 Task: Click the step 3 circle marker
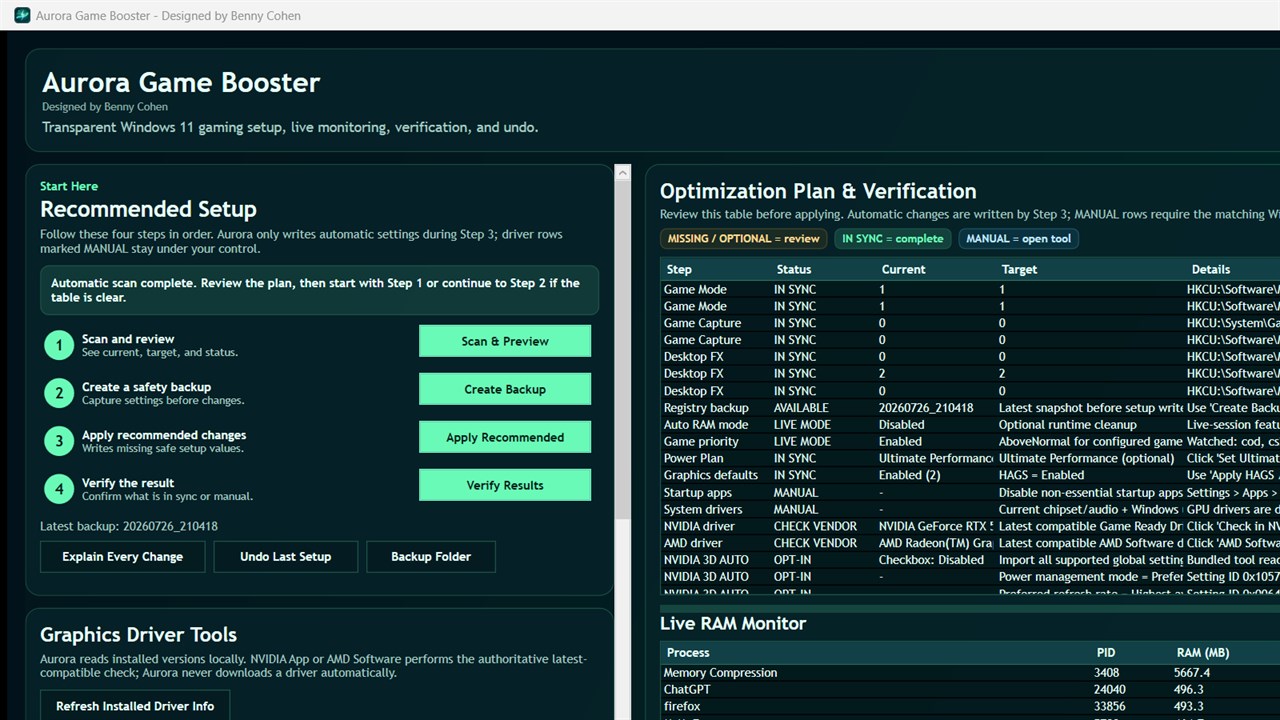coord(59,441)
